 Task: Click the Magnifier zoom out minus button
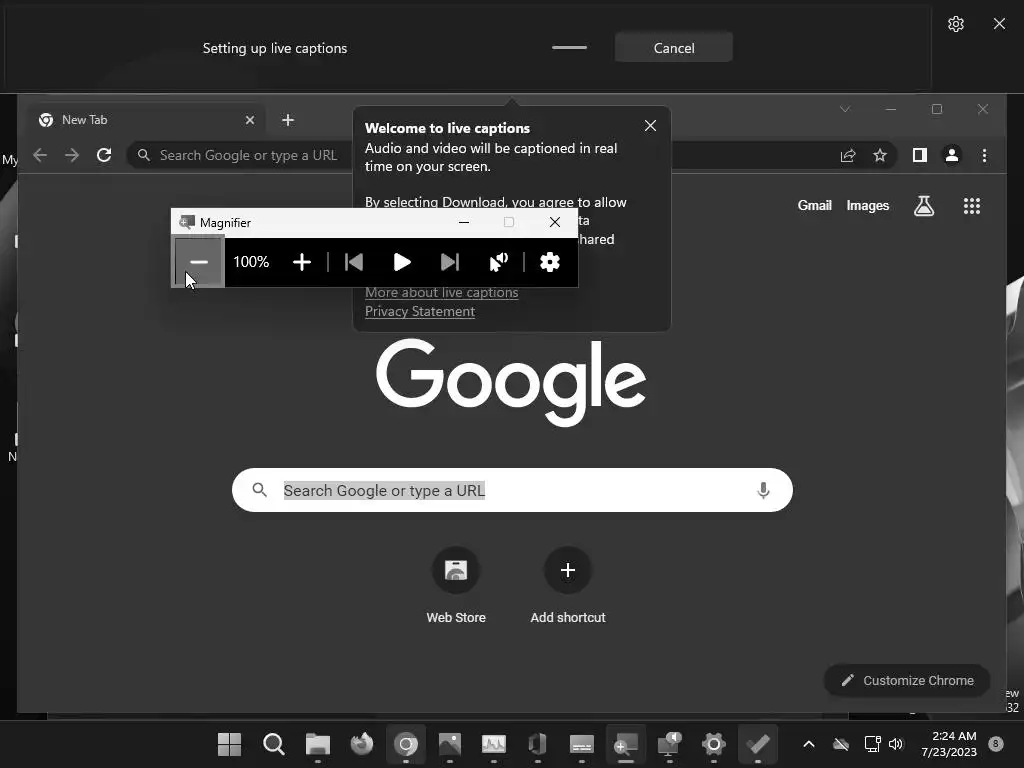coord(199,263)
